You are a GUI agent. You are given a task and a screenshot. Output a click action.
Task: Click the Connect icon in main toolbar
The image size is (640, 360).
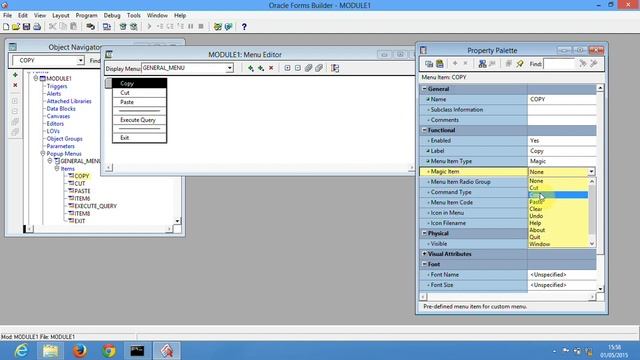pyautogui.click(x=90, y=27)
